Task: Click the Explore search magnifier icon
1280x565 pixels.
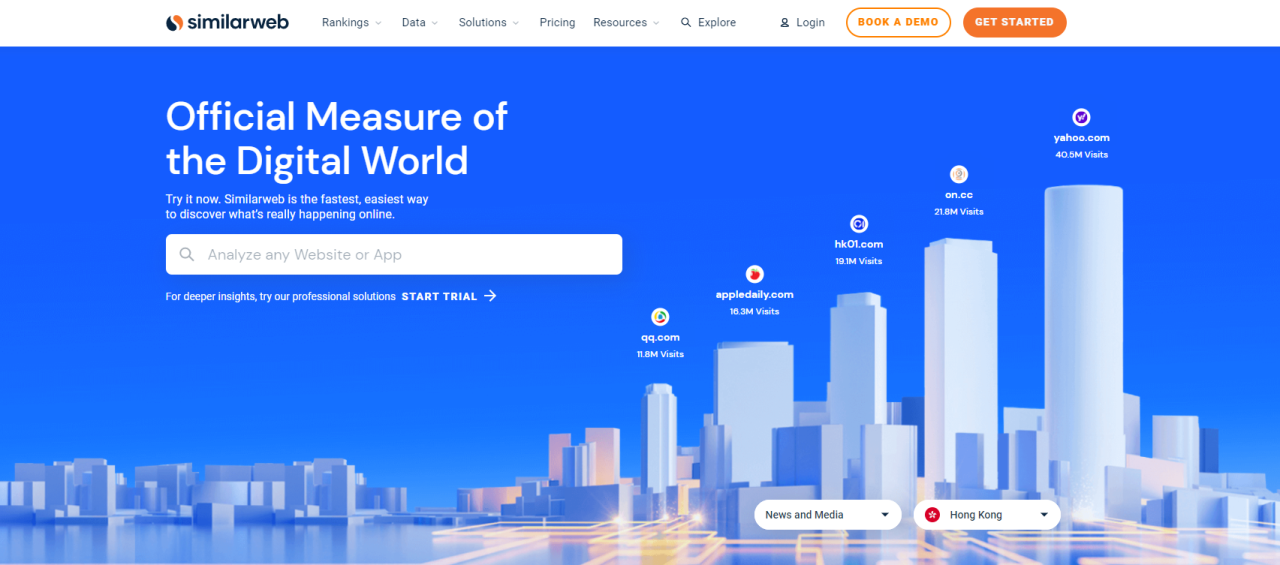Action: (686, 22)
